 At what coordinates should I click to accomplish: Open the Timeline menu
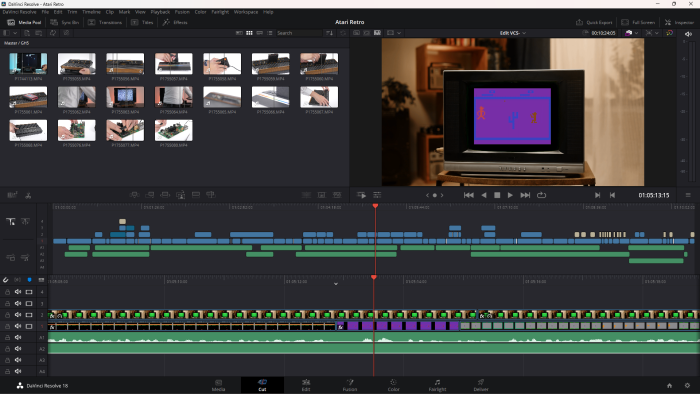point(91,12)
